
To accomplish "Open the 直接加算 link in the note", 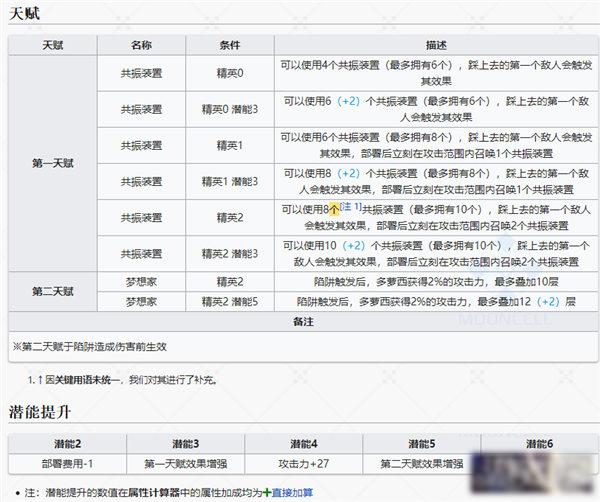I will coord(292,492).
